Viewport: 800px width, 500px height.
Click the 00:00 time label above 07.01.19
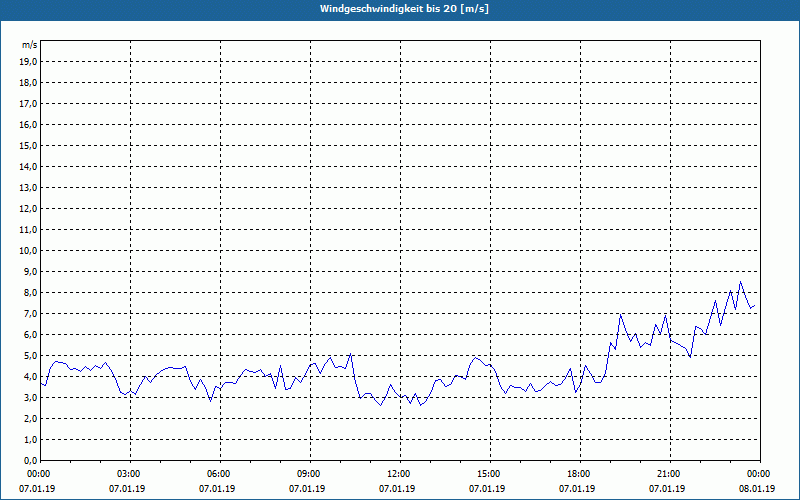coord(38,474)
